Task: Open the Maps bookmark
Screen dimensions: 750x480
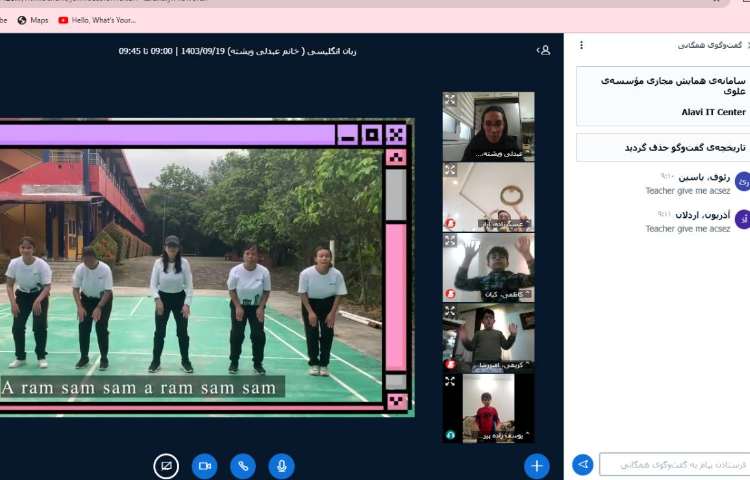Action: tap(32, 19)
